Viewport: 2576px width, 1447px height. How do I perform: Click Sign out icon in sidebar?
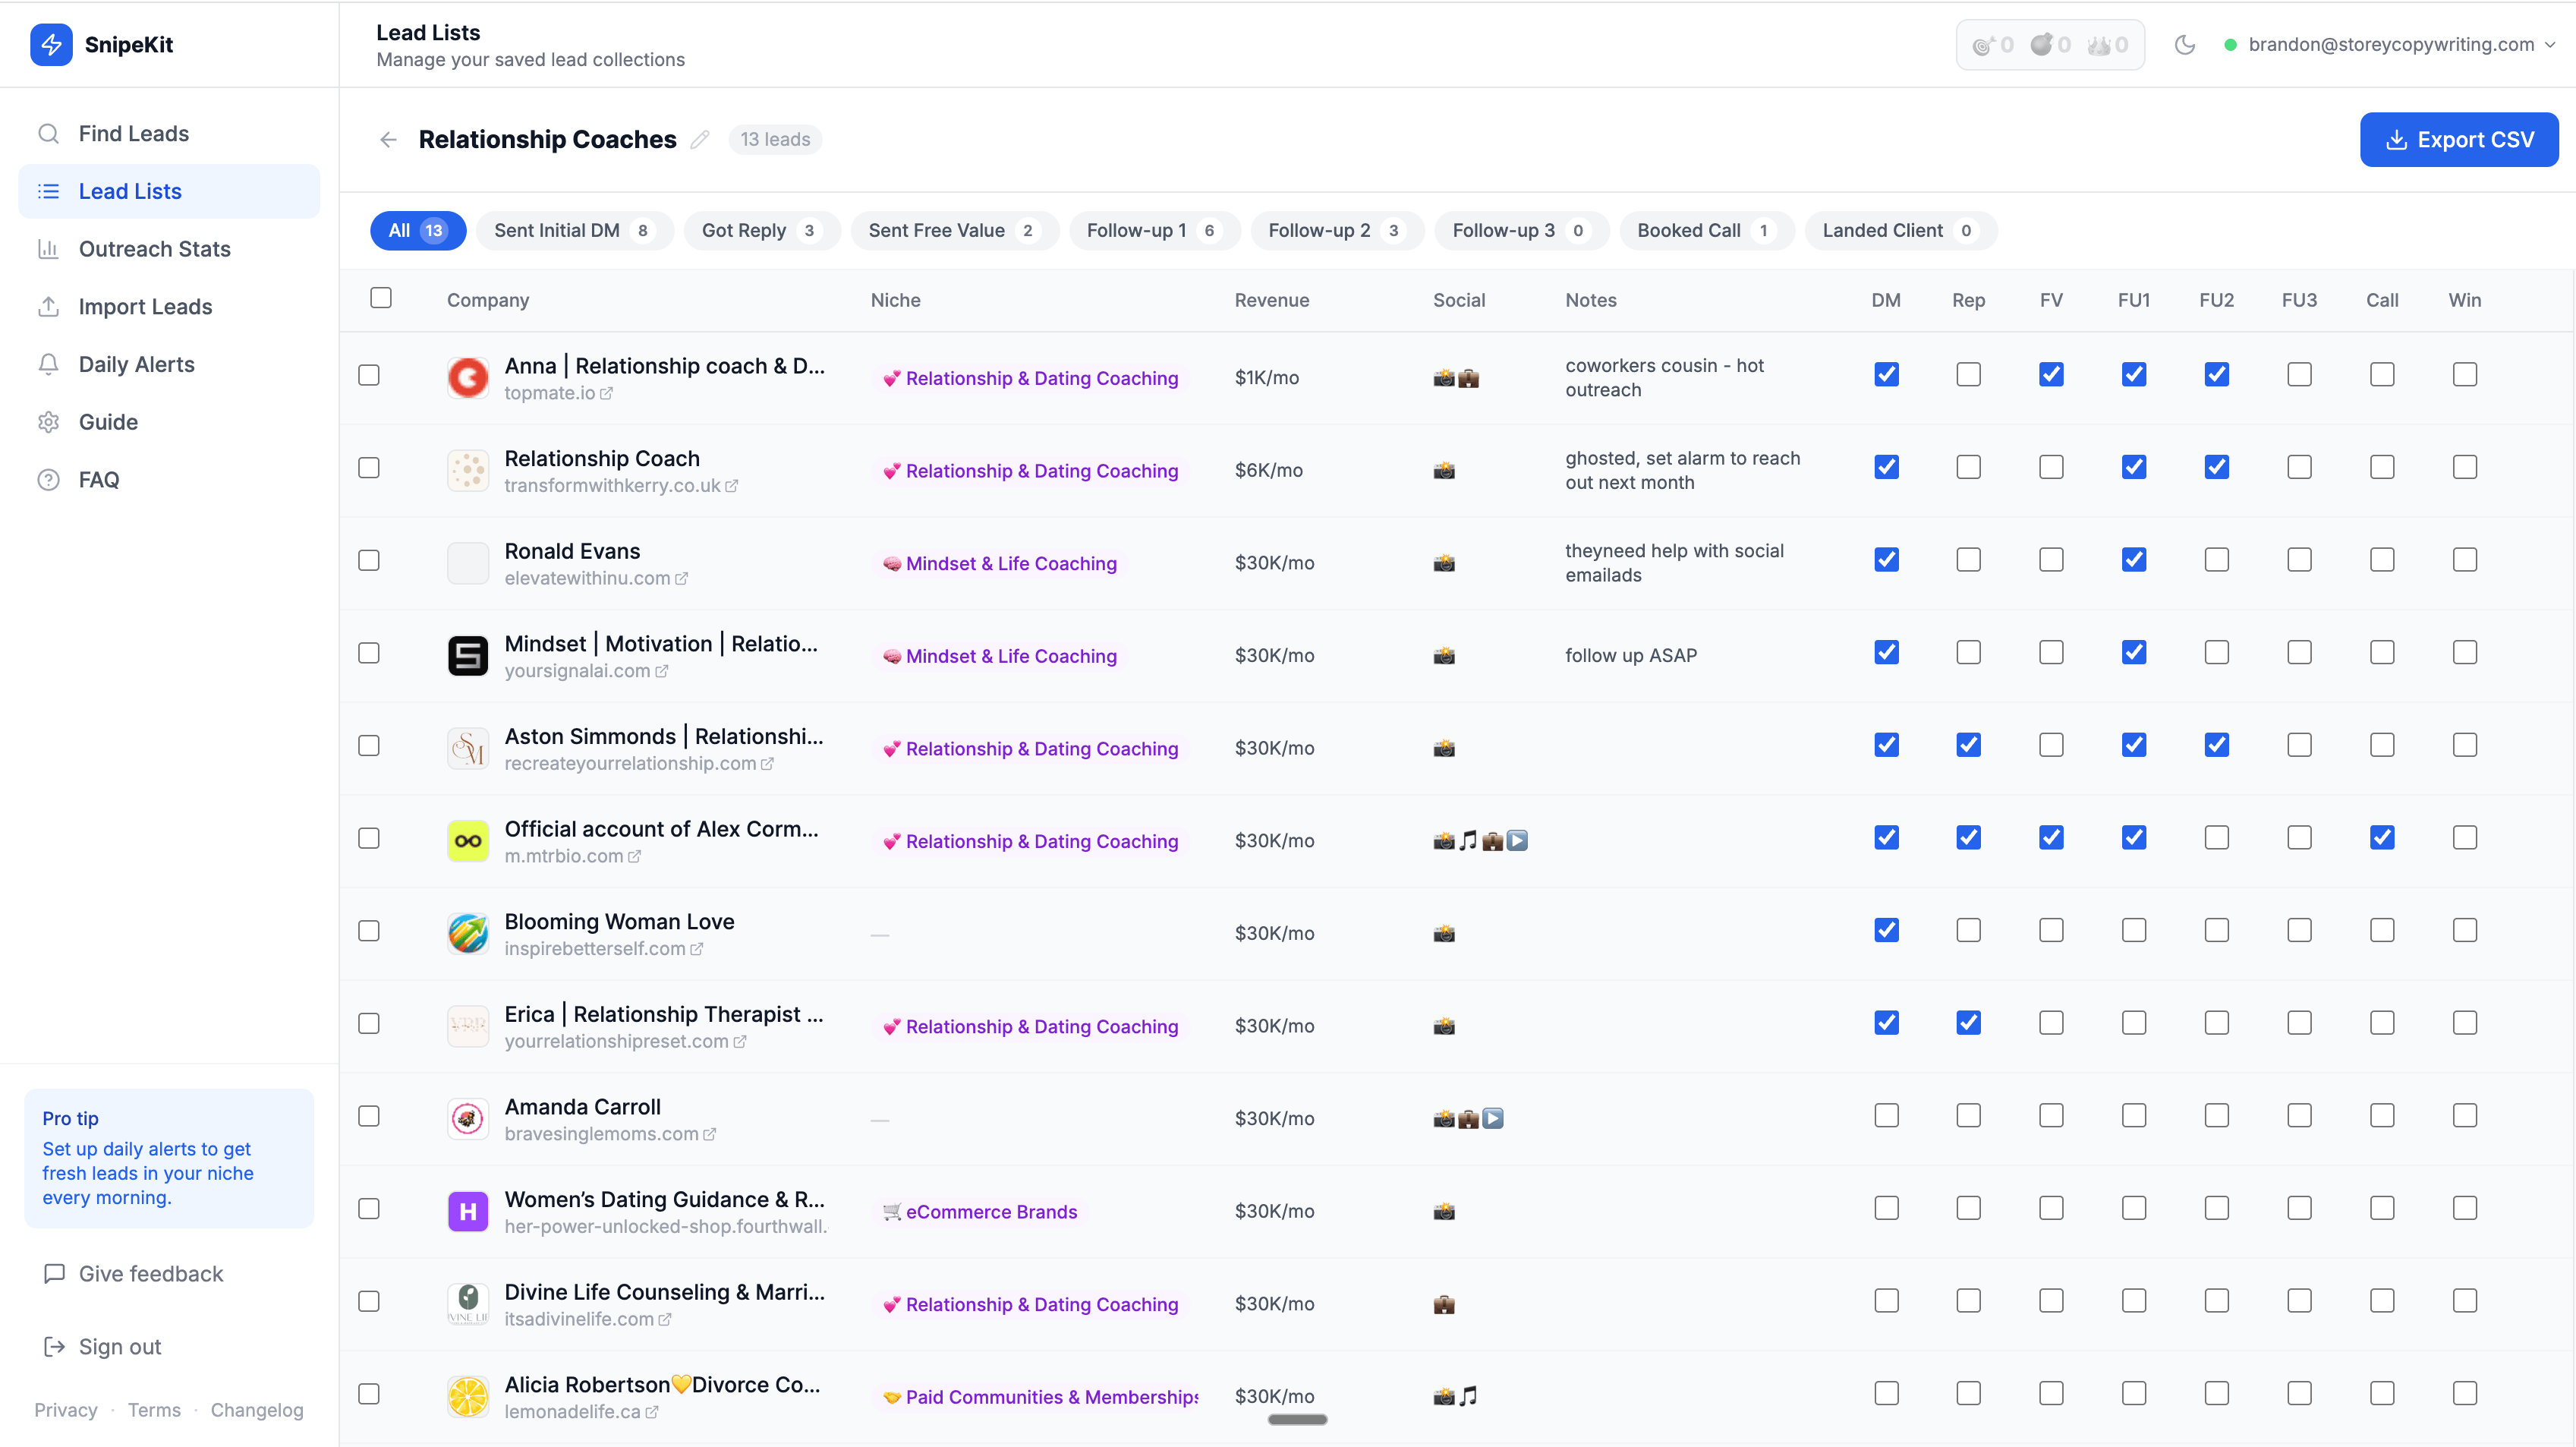click(x=54, y=1346)
